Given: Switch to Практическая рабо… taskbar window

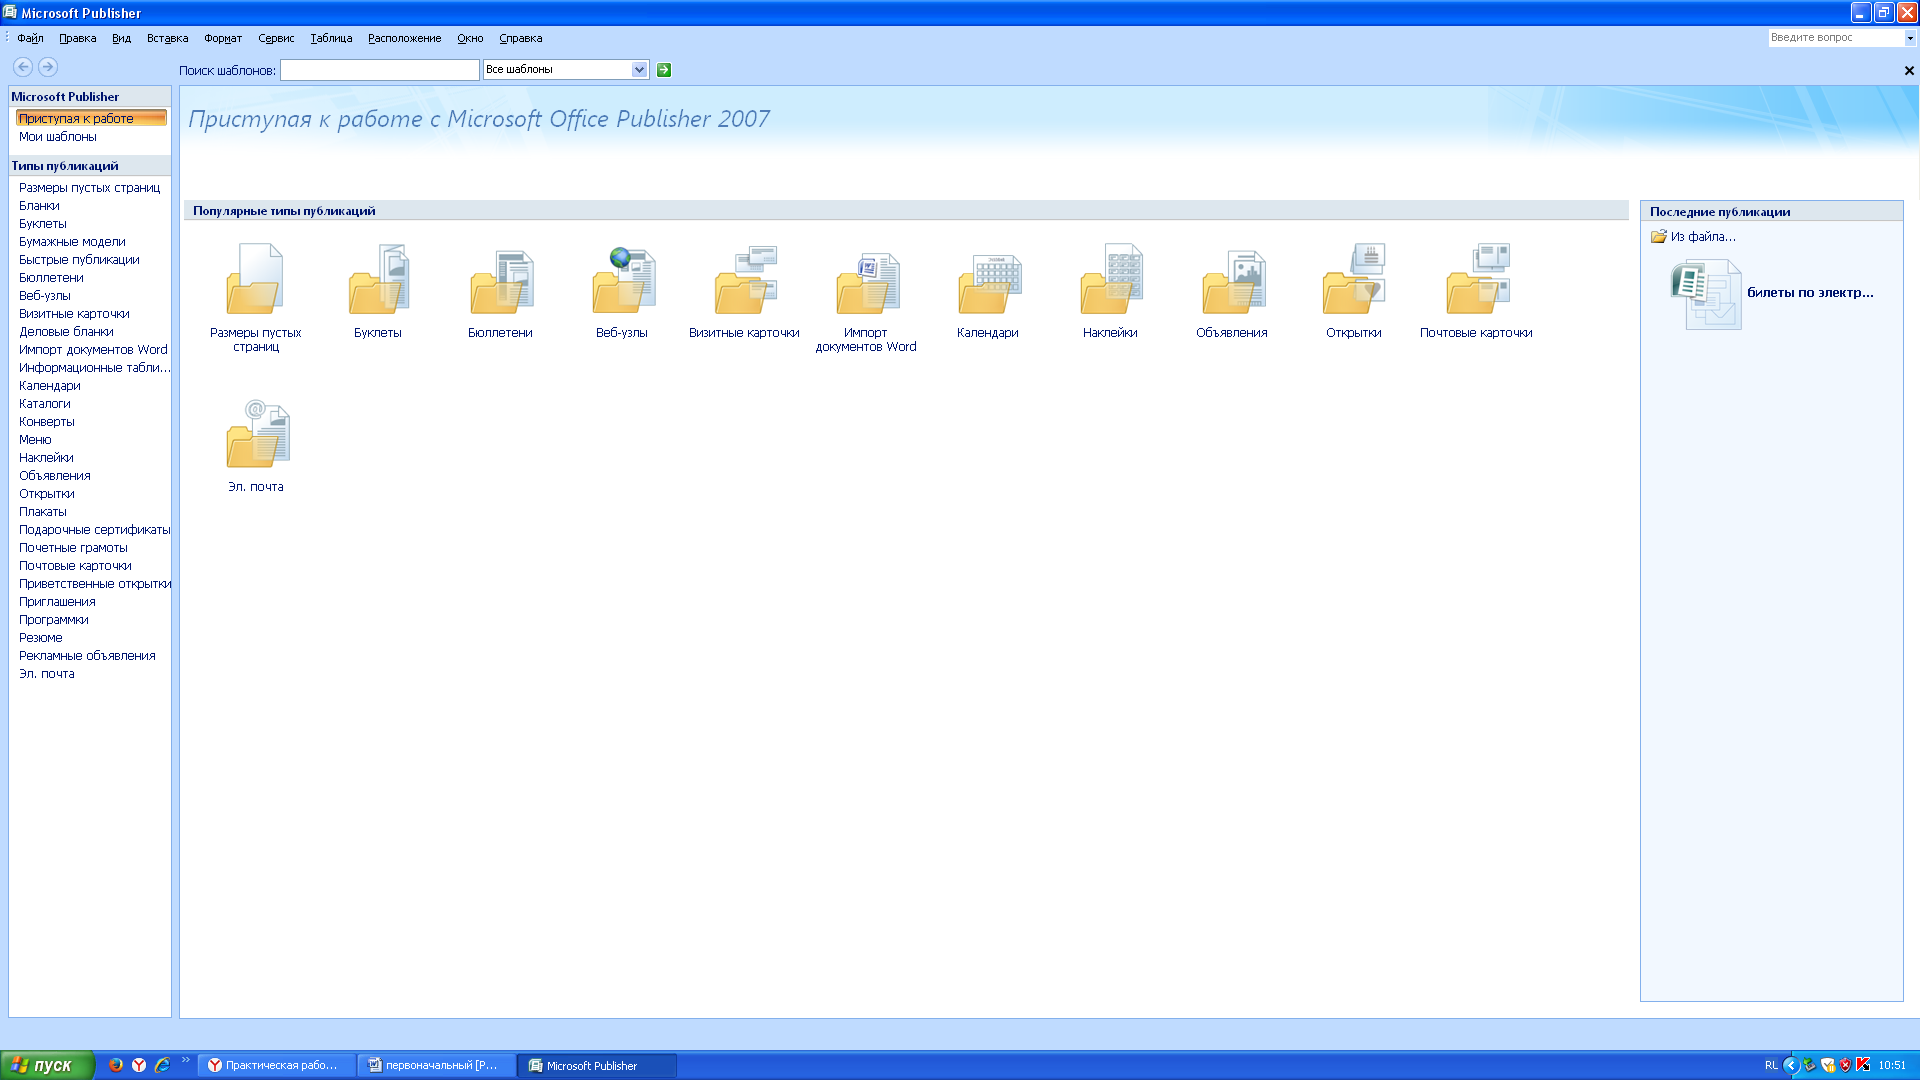Looking at the screenshot, I should click(277, 1066).
